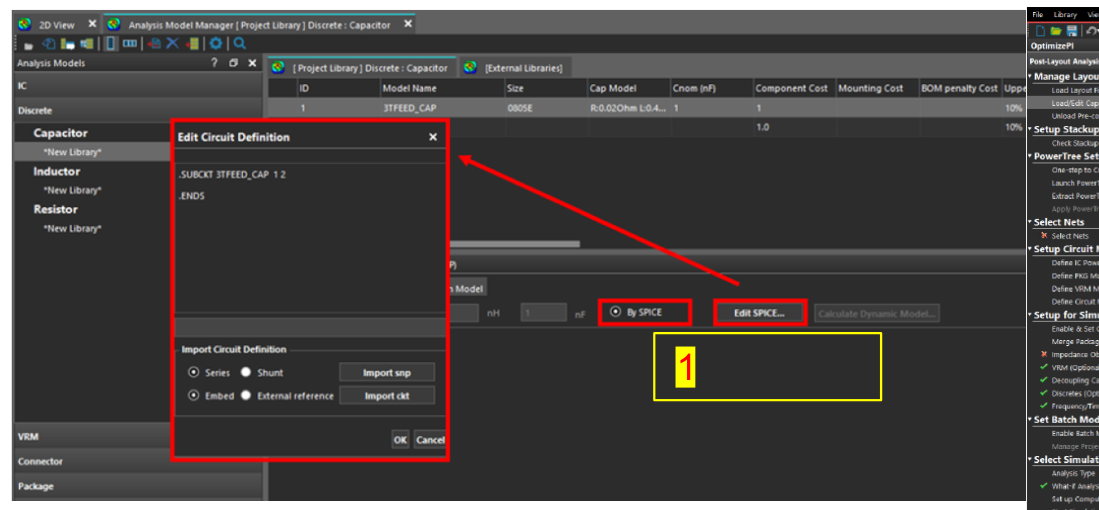The image size is (1099, 510).
Task: Collapse Select Simulation section
Action: click(1030, 460)
